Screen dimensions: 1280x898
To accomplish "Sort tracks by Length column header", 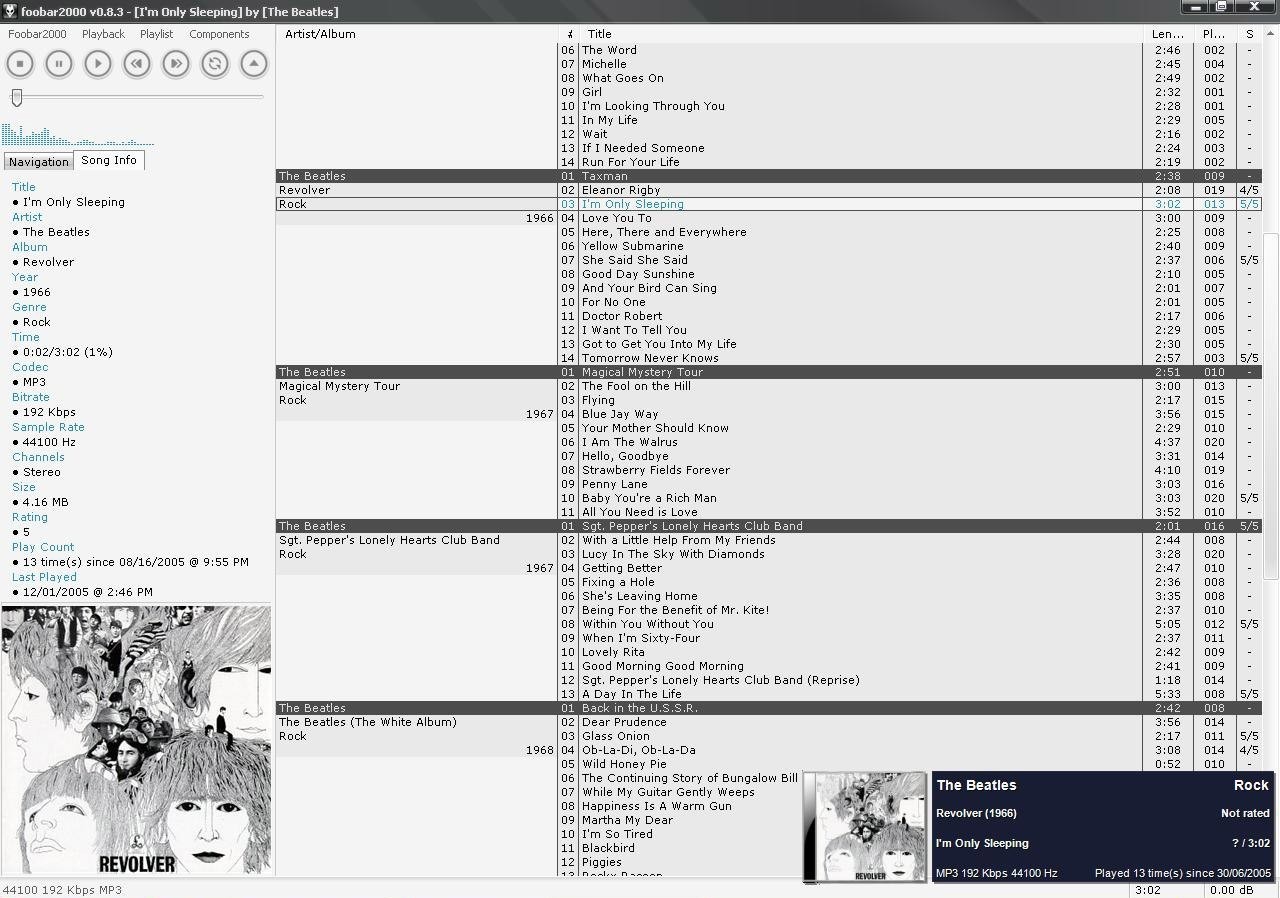I will (1166, 33).
